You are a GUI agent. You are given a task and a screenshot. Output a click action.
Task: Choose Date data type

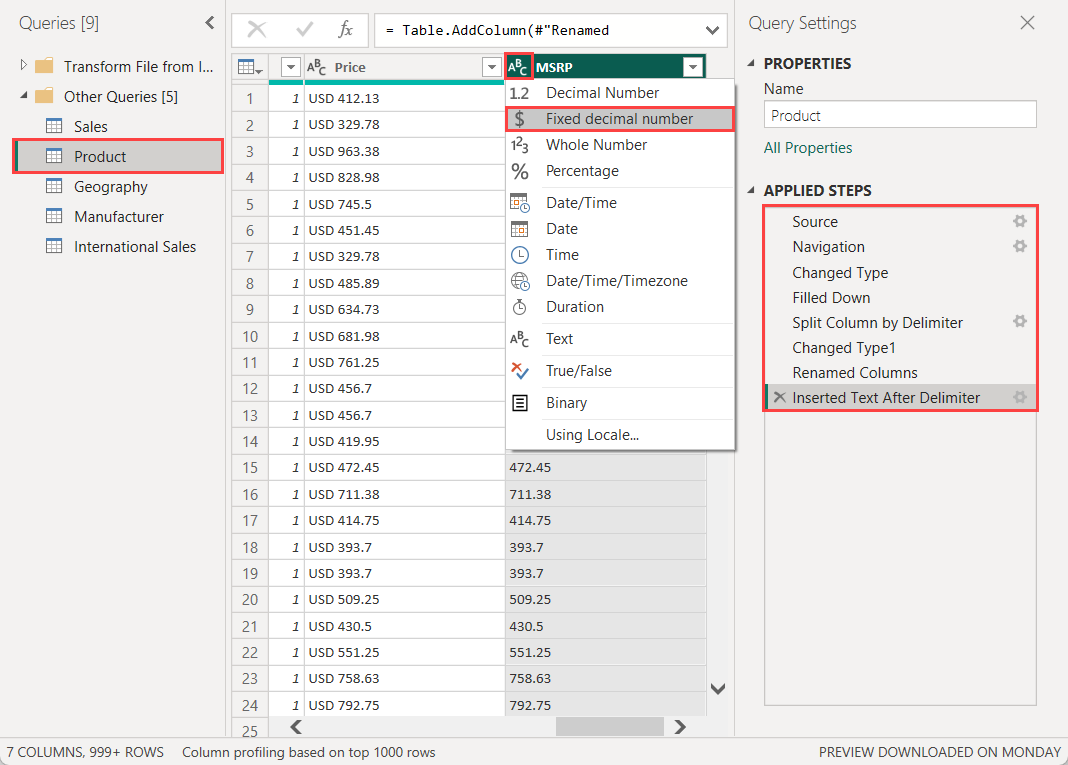click(x=620, y=229)
